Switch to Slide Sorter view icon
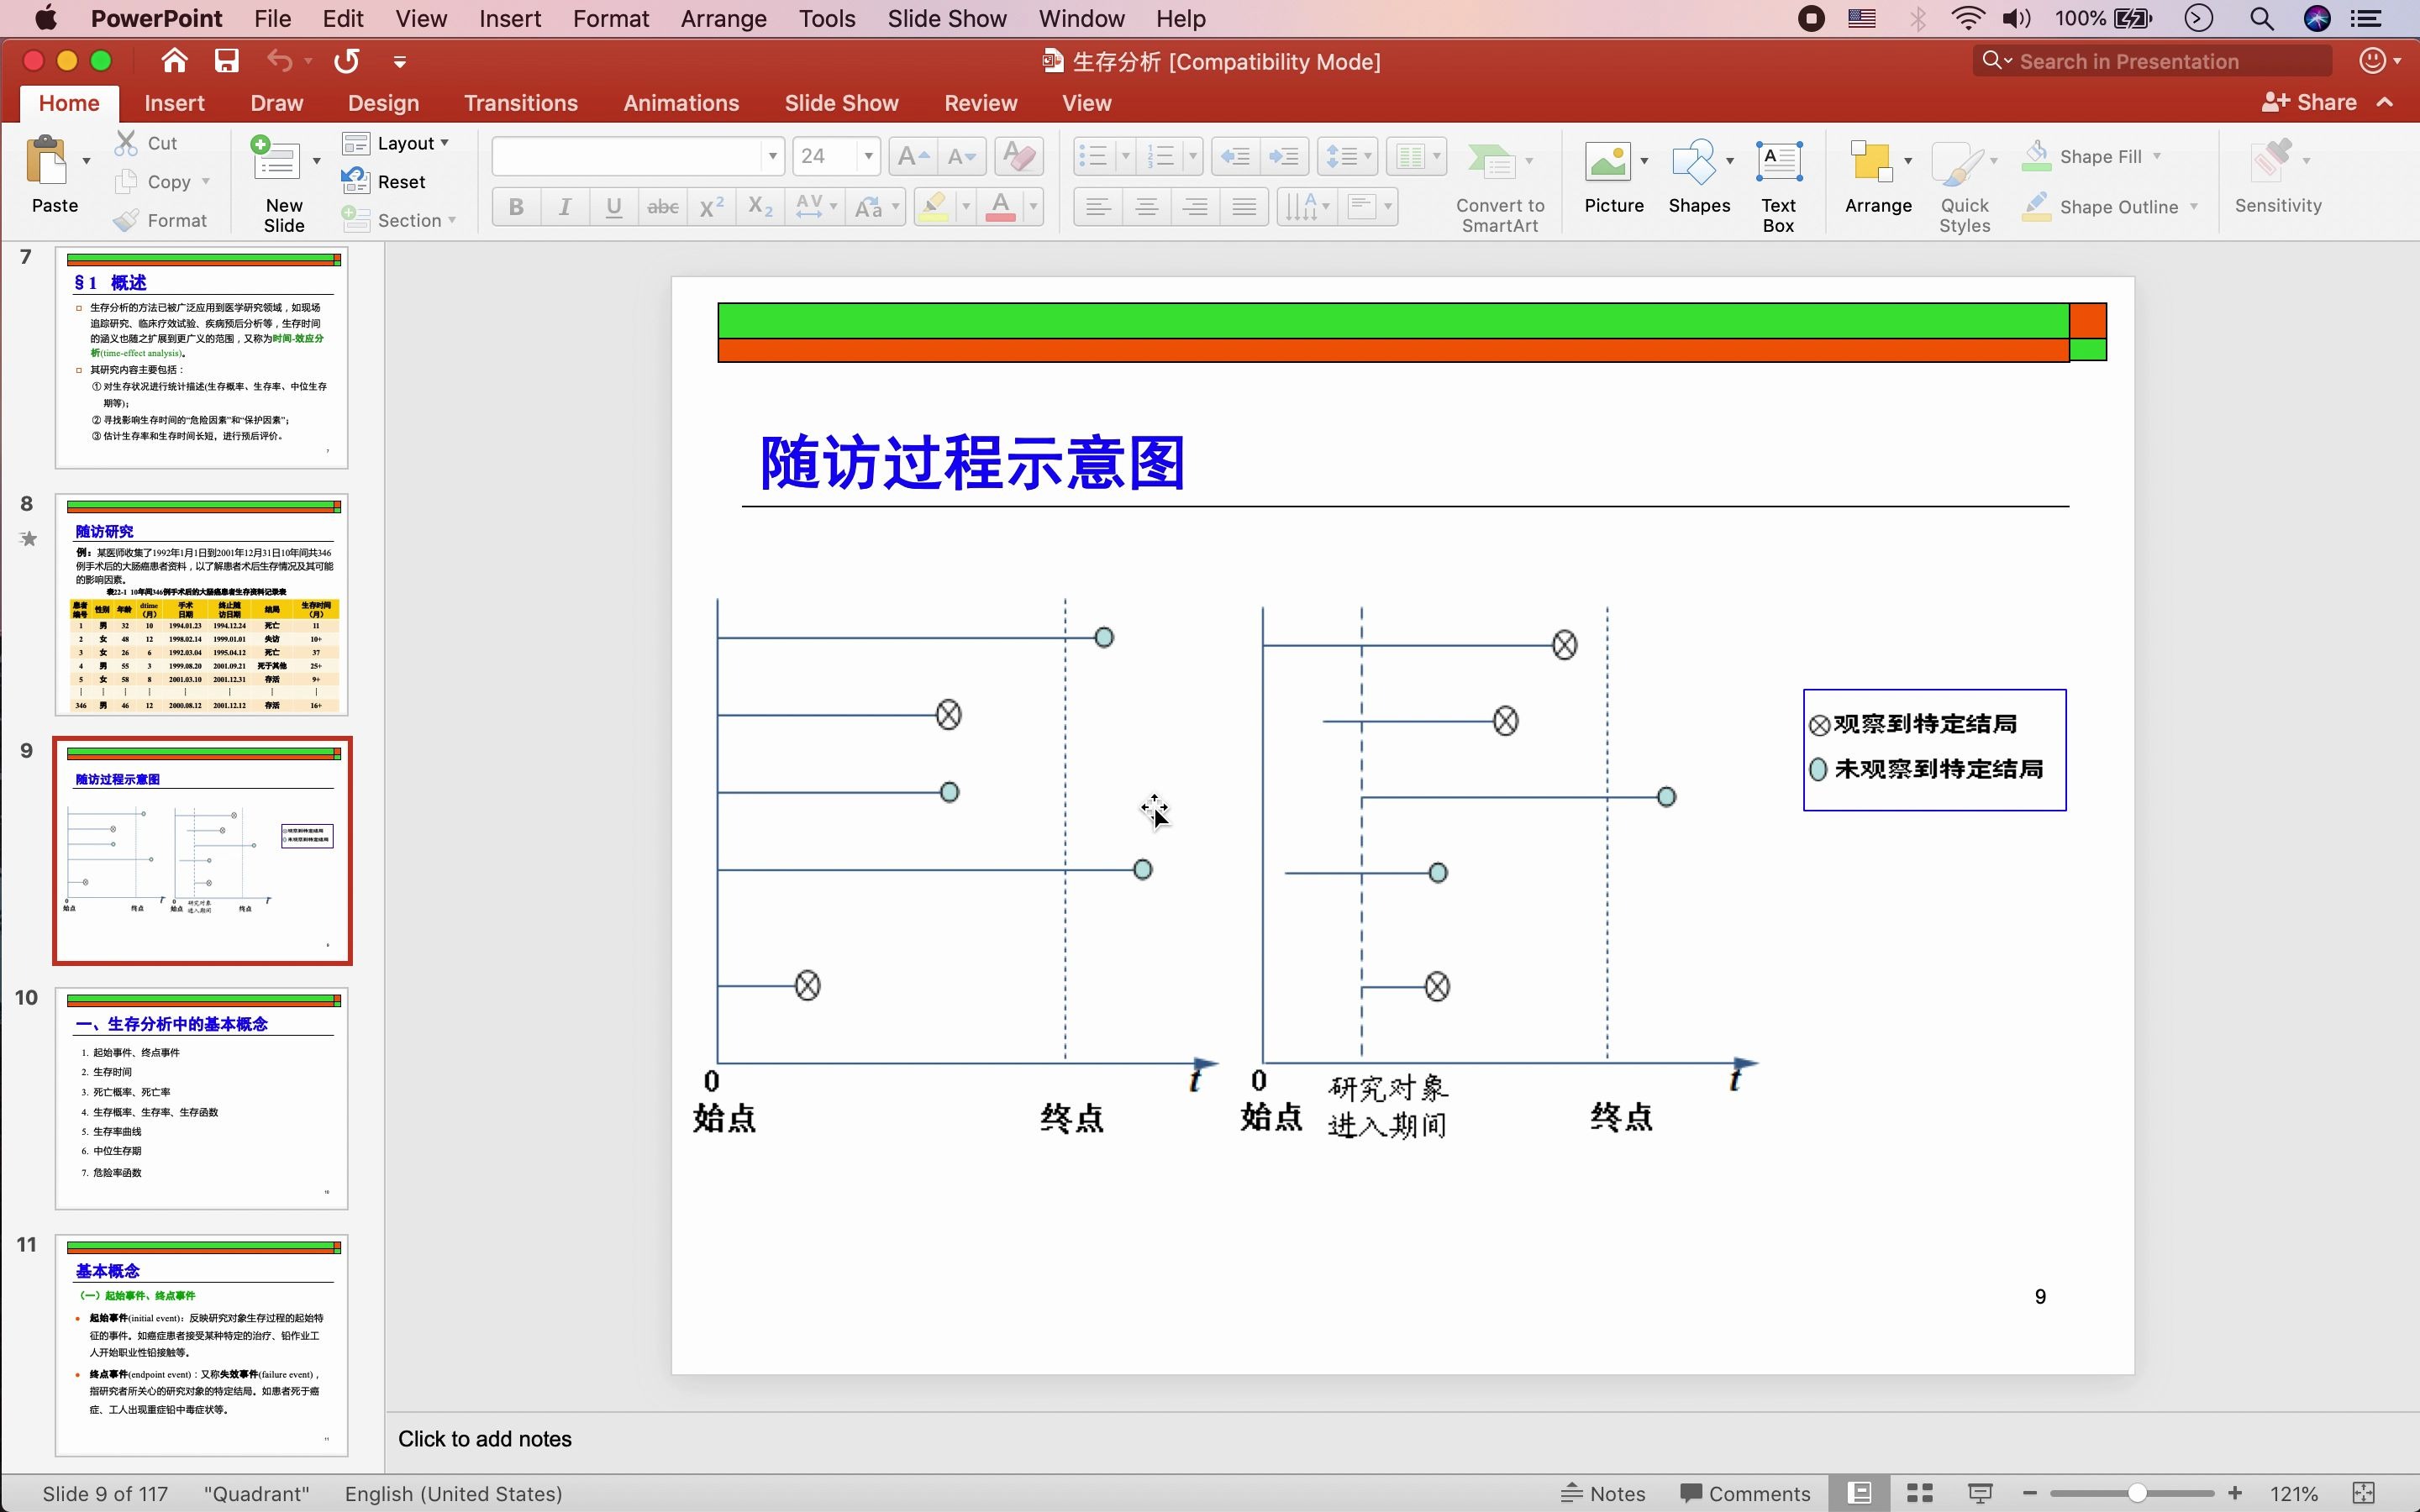2420x1512 pixels. click(1919, 1493)
